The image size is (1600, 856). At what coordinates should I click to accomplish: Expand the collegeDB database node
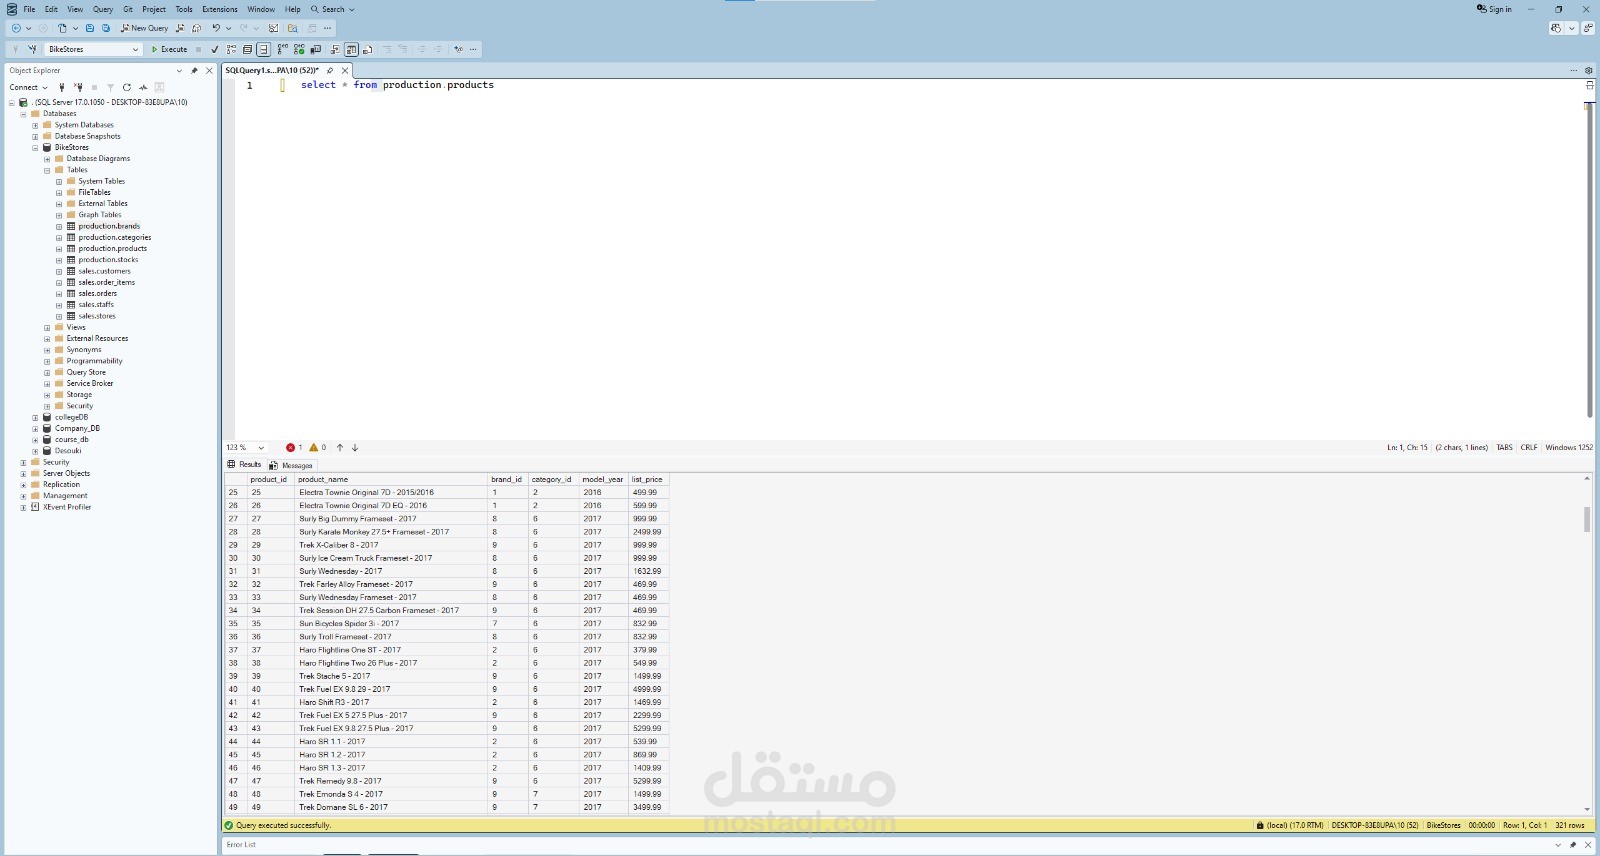(35, 418)
